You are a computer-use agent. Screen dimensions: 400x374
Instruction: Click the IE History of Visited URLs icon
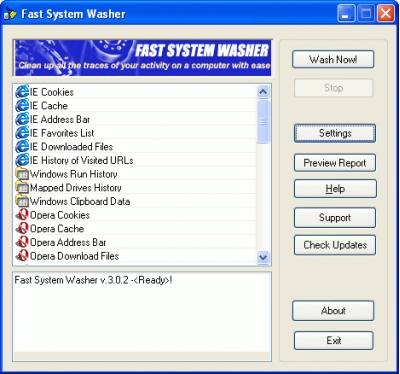point(22,160)
